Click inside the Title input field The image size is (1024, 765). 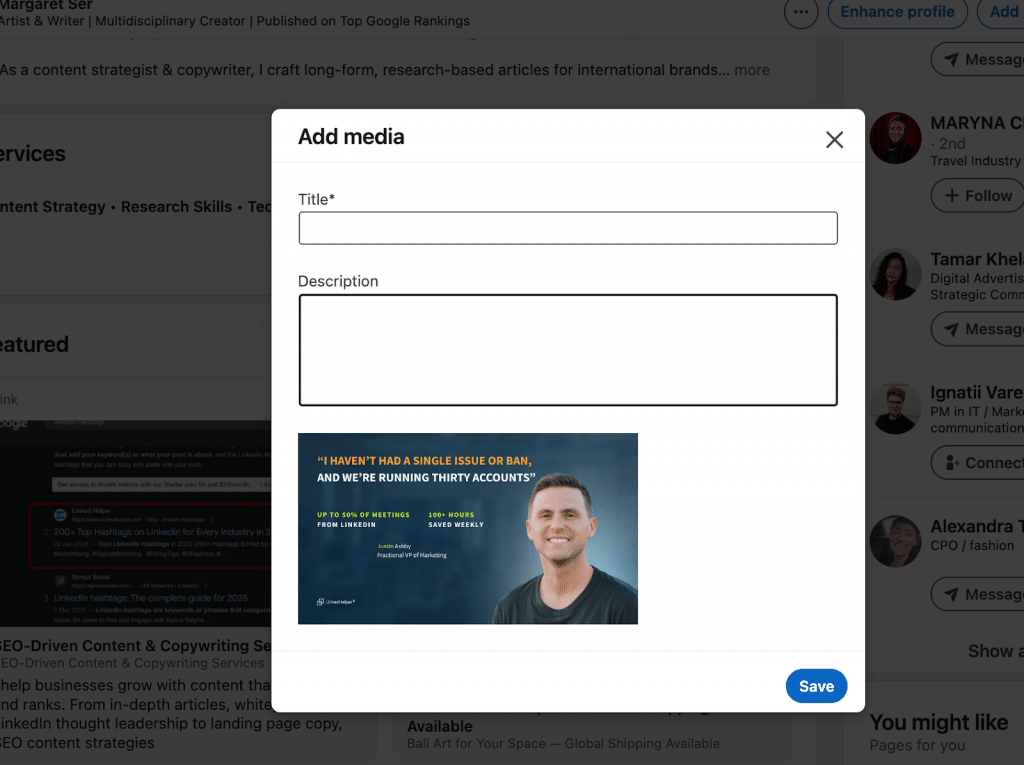point(568,228)
